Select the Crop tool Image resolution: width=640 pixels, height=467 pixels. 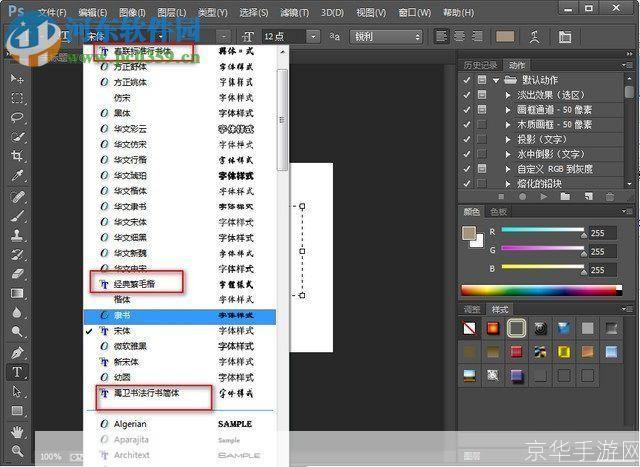point(17,156)
